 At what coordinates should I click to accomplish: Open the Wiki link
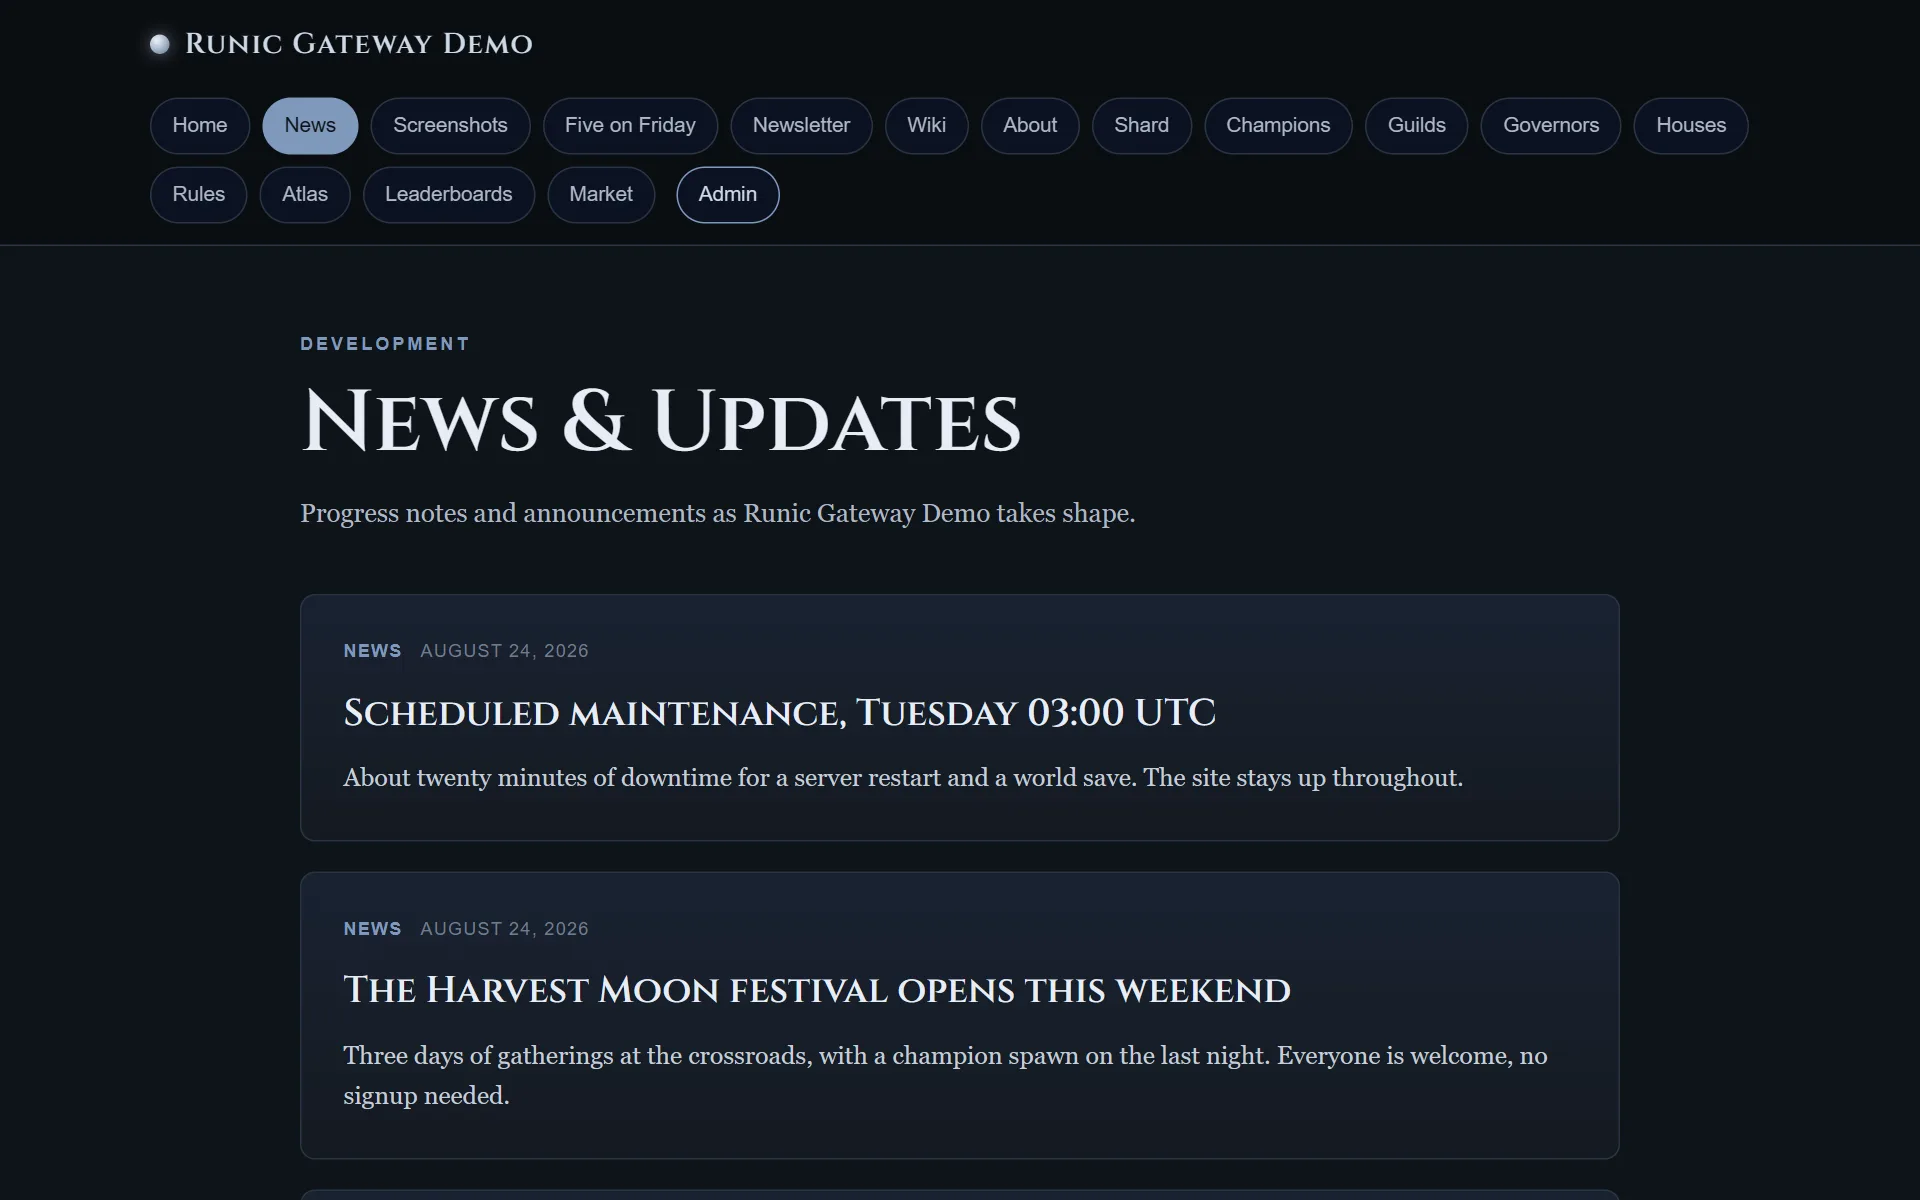926,126
